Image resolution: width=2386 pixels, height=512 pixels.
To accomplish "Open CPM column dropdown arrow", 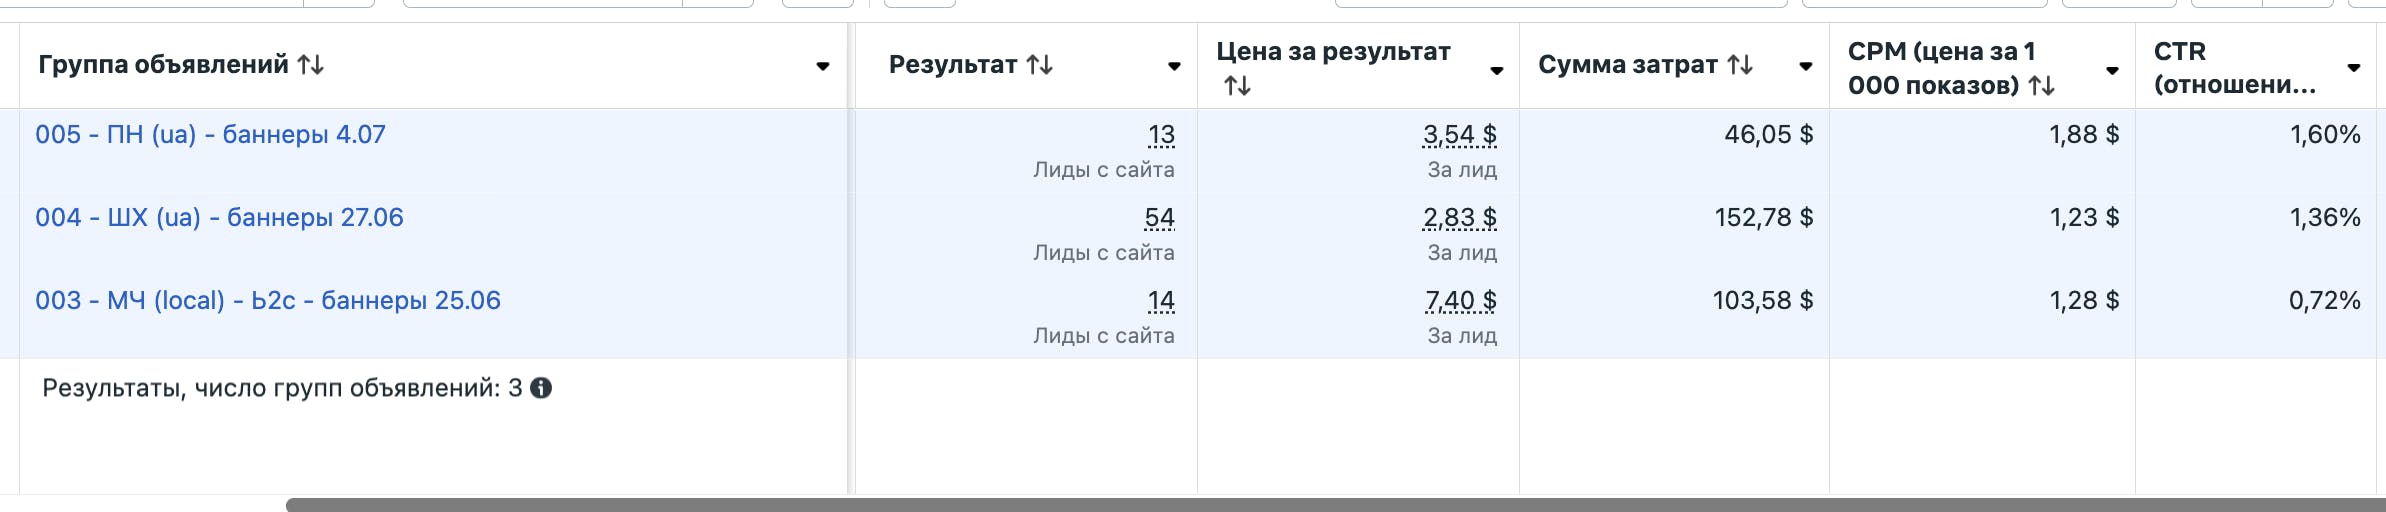I will coord(2112,70).
